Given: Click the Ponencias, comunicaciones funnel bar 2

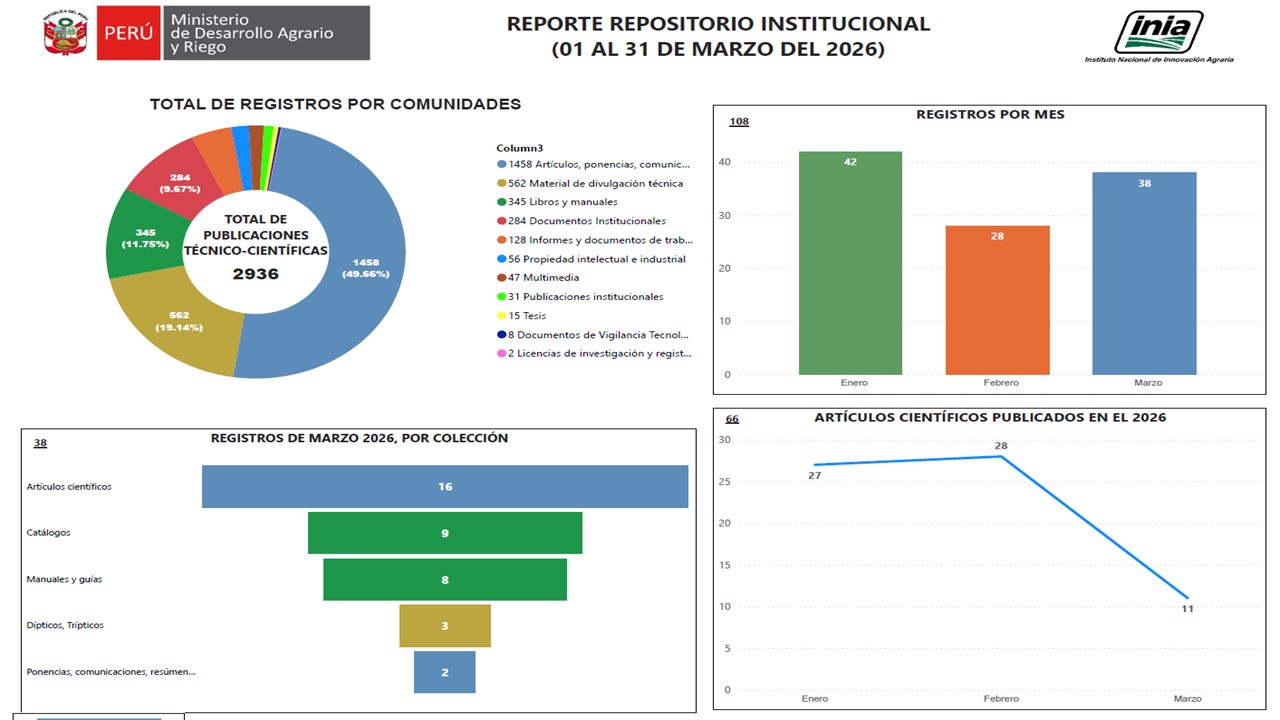Looking at the screenshot, I should click(x=445, y=672).
